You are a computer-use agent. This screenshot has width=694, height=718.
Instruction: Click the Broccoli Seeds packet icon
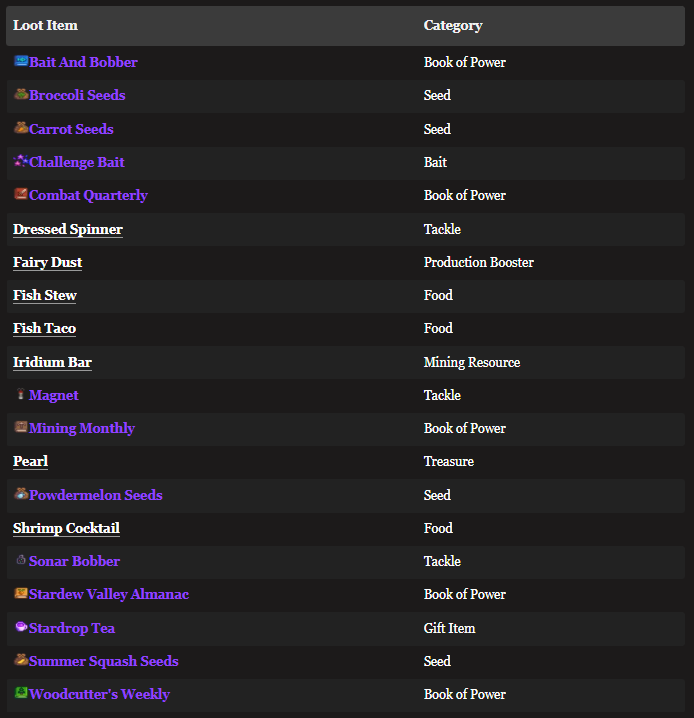click(21, 95)
